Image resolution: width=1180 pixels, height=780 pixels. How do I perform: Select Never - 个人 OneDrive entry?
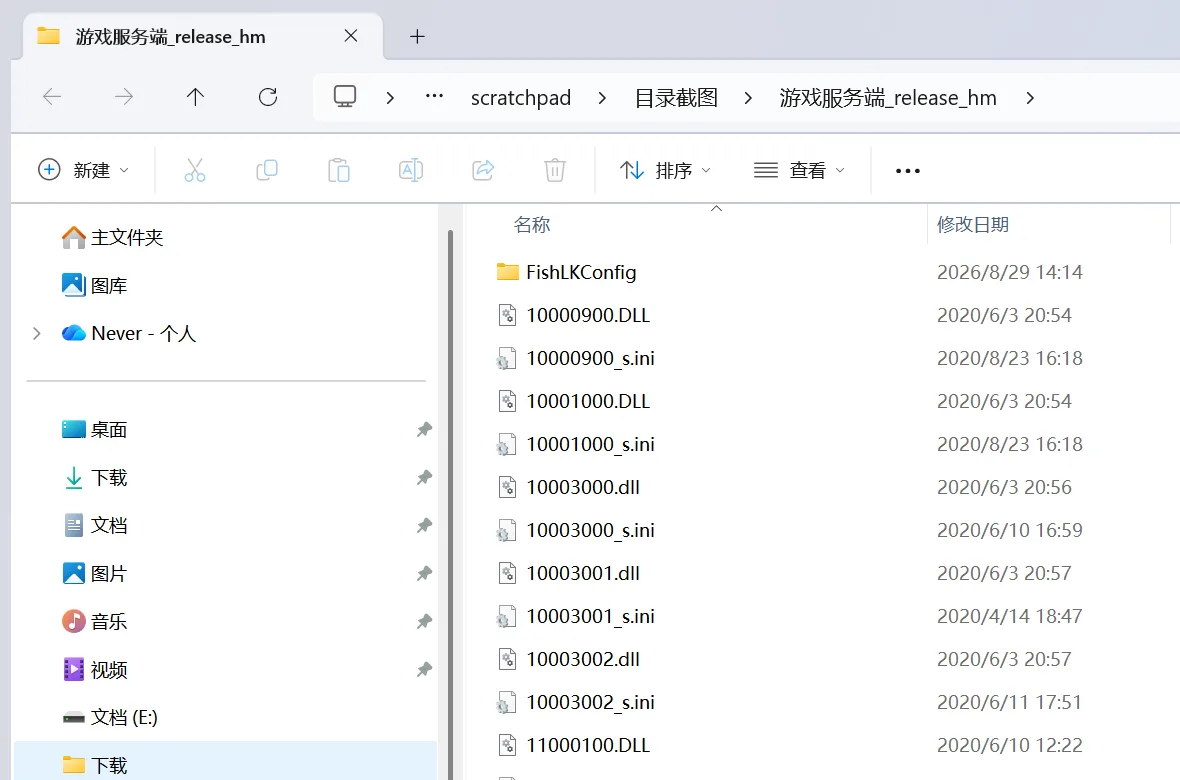[129, 333]
